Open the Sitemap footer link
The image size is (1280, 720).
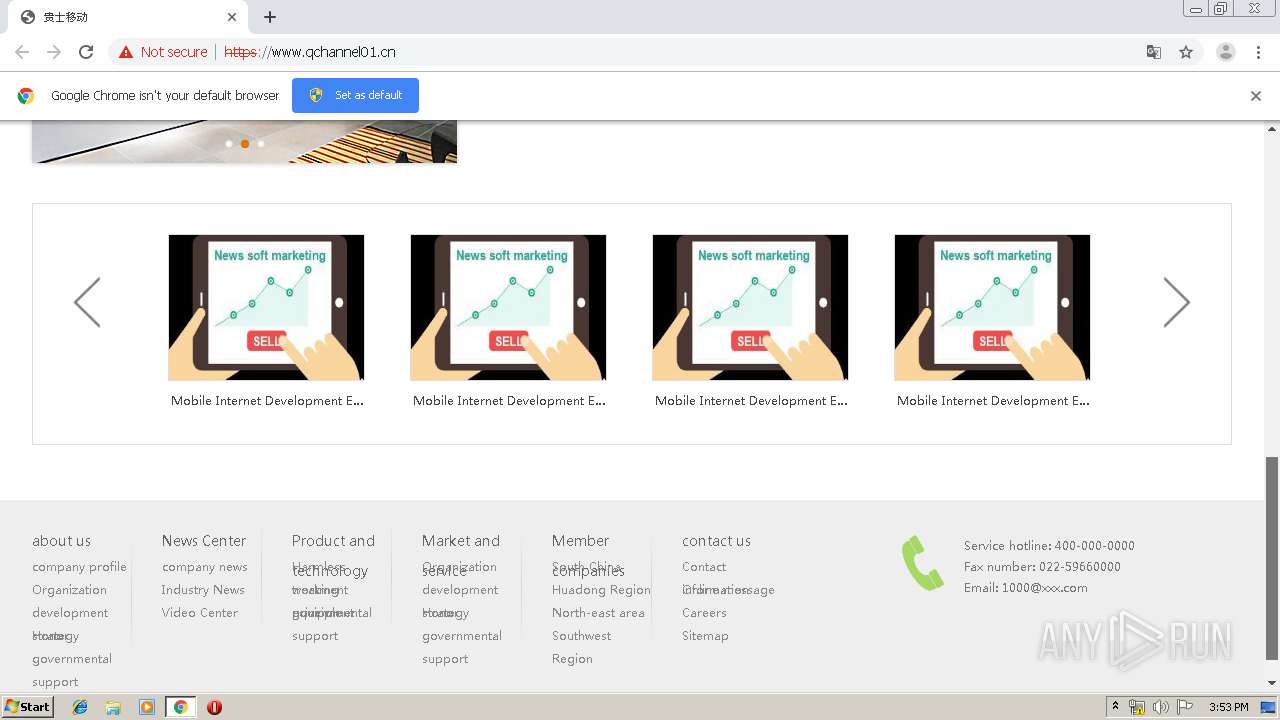pos(705,636)
